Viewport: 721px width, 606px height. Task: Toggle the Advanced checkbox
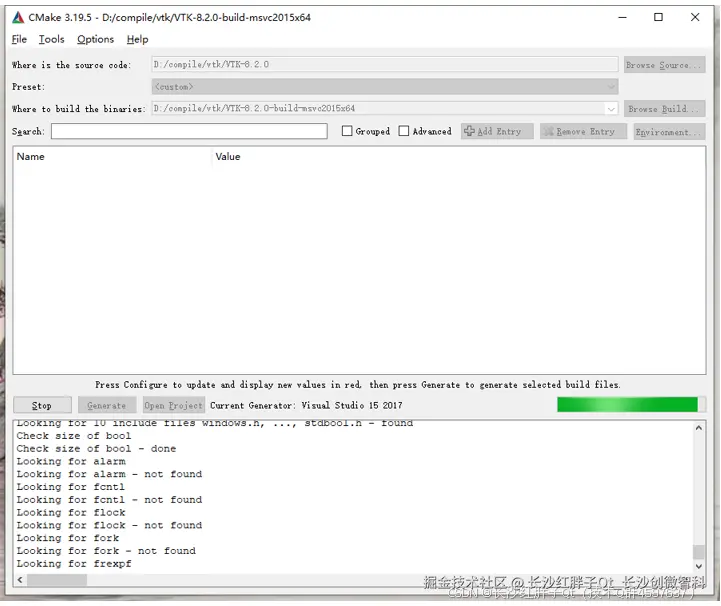click(x=404, y=131)
